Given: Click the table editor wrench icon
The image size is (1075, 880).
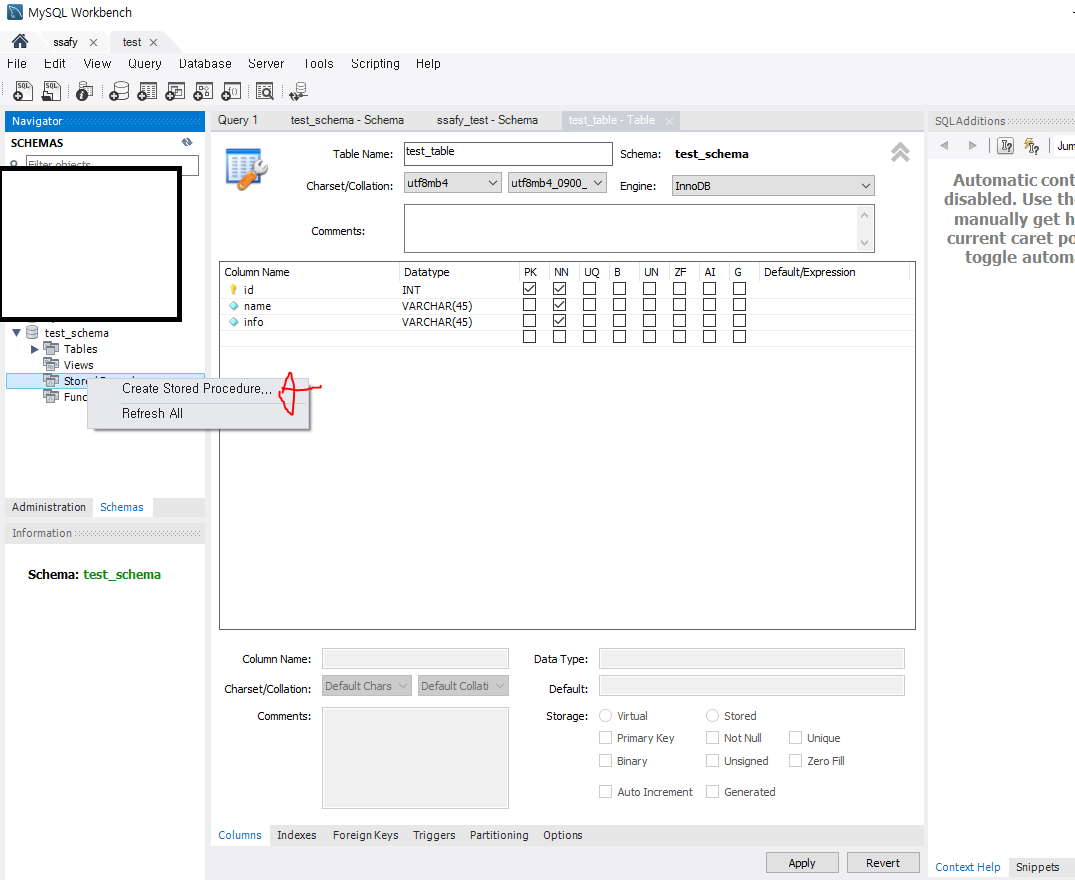Looking at the screenshot, I should (245, 169).
